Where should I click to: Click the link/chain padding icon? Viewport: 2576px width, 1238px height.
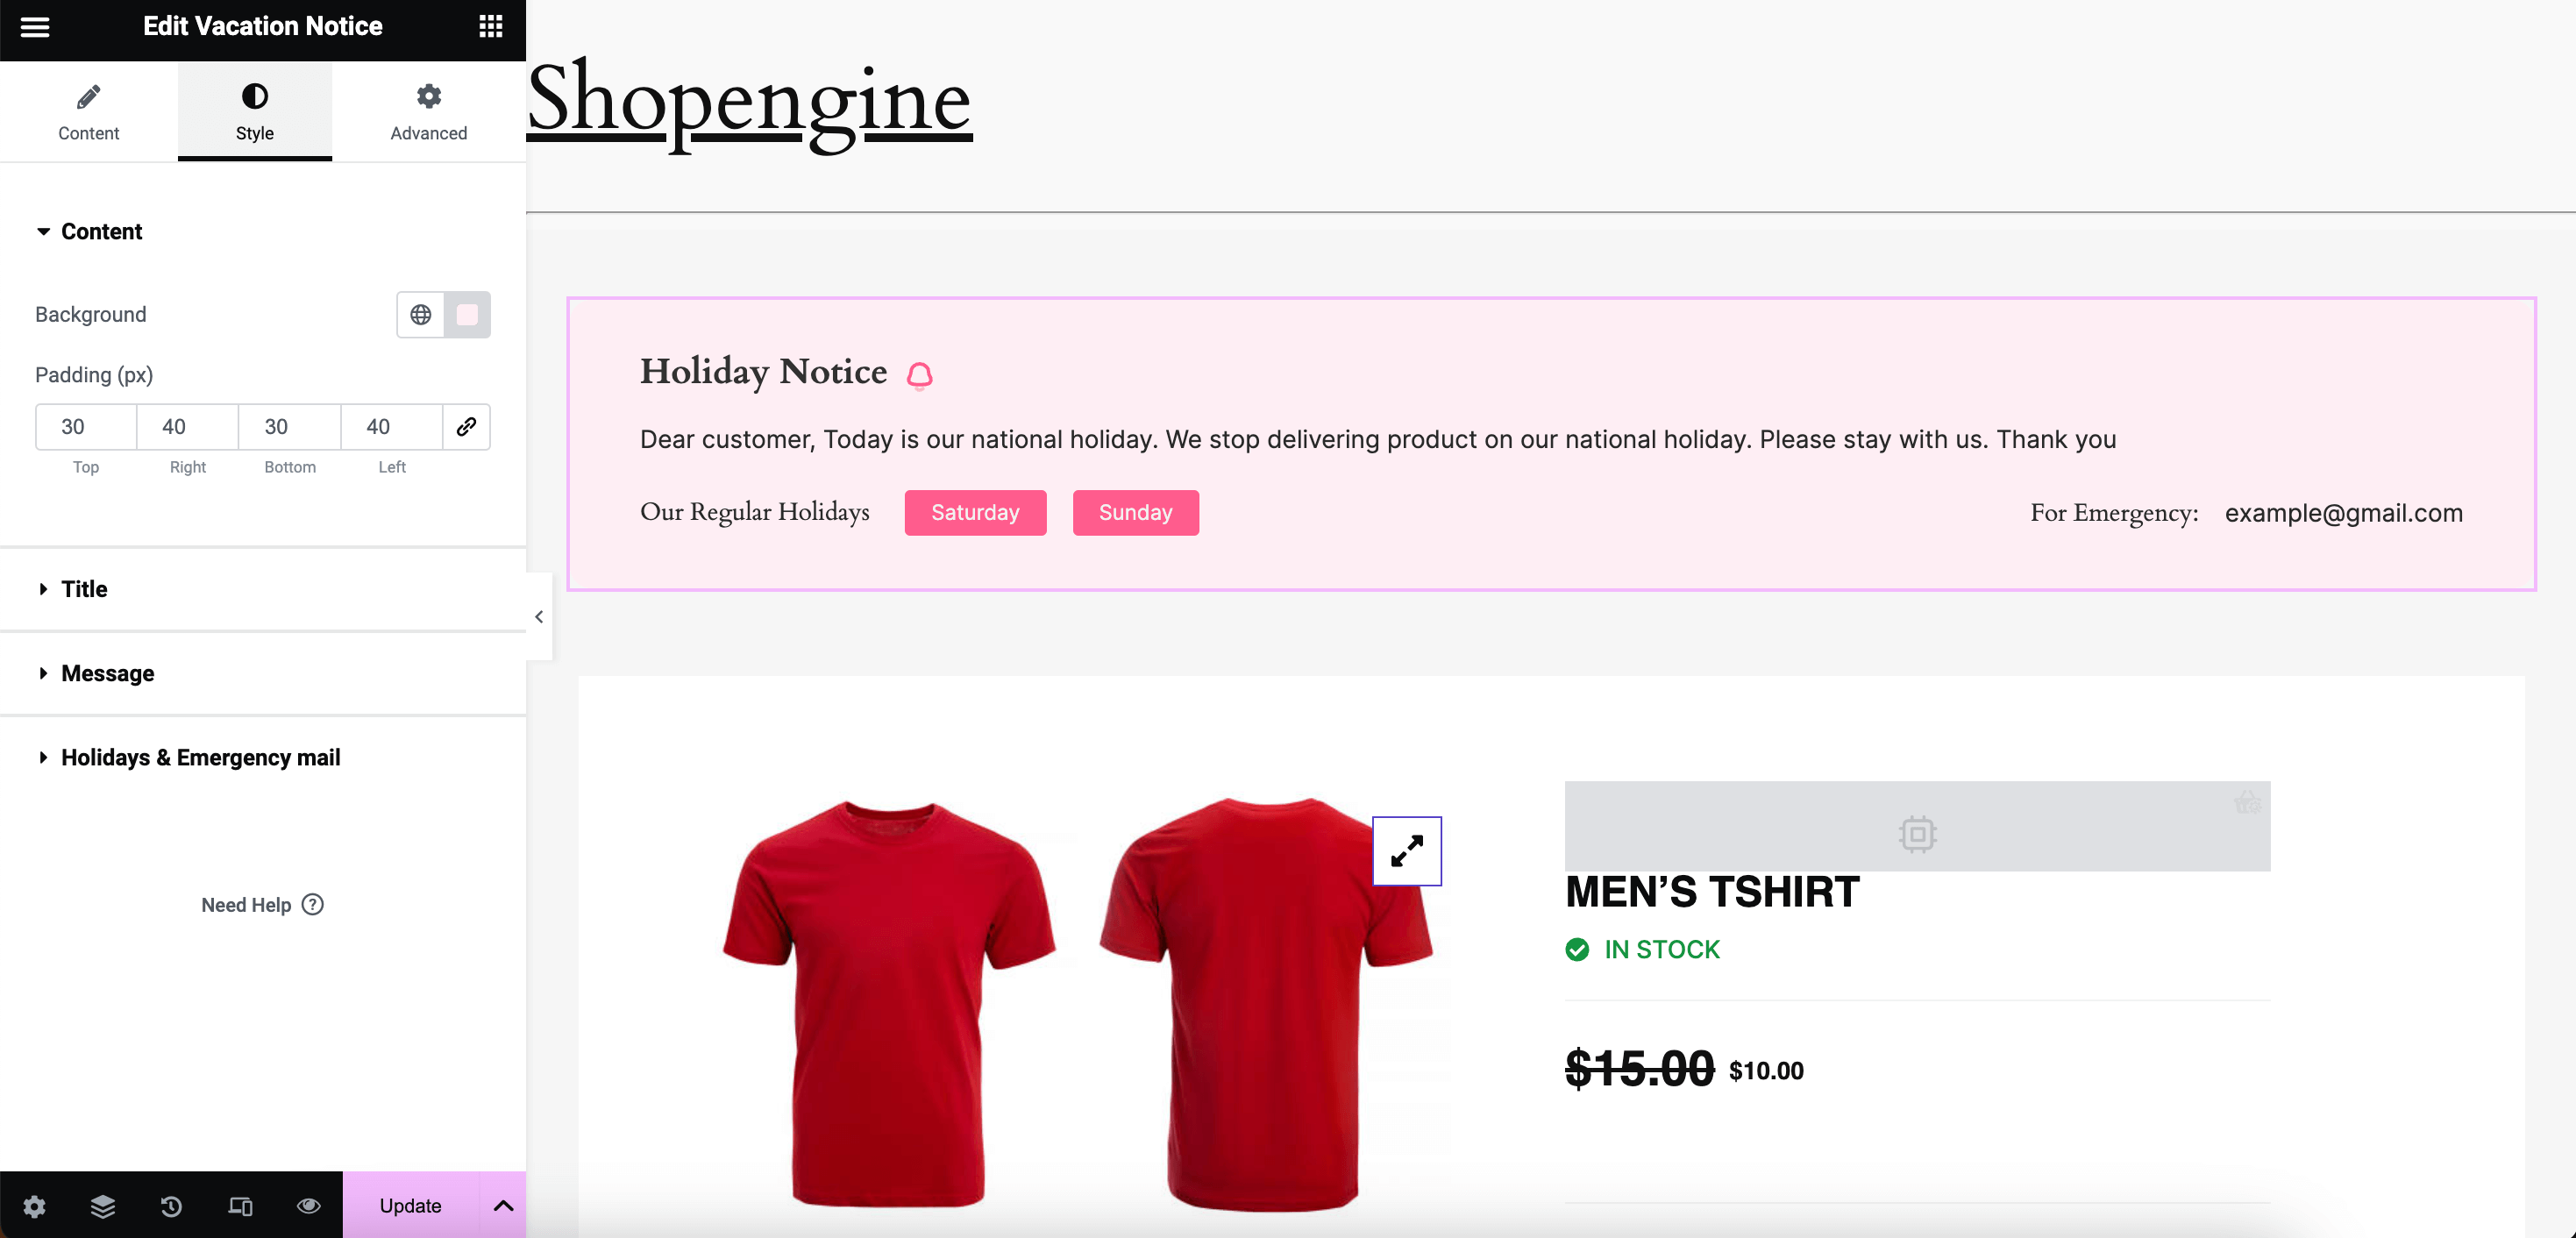tap(465, 427)
